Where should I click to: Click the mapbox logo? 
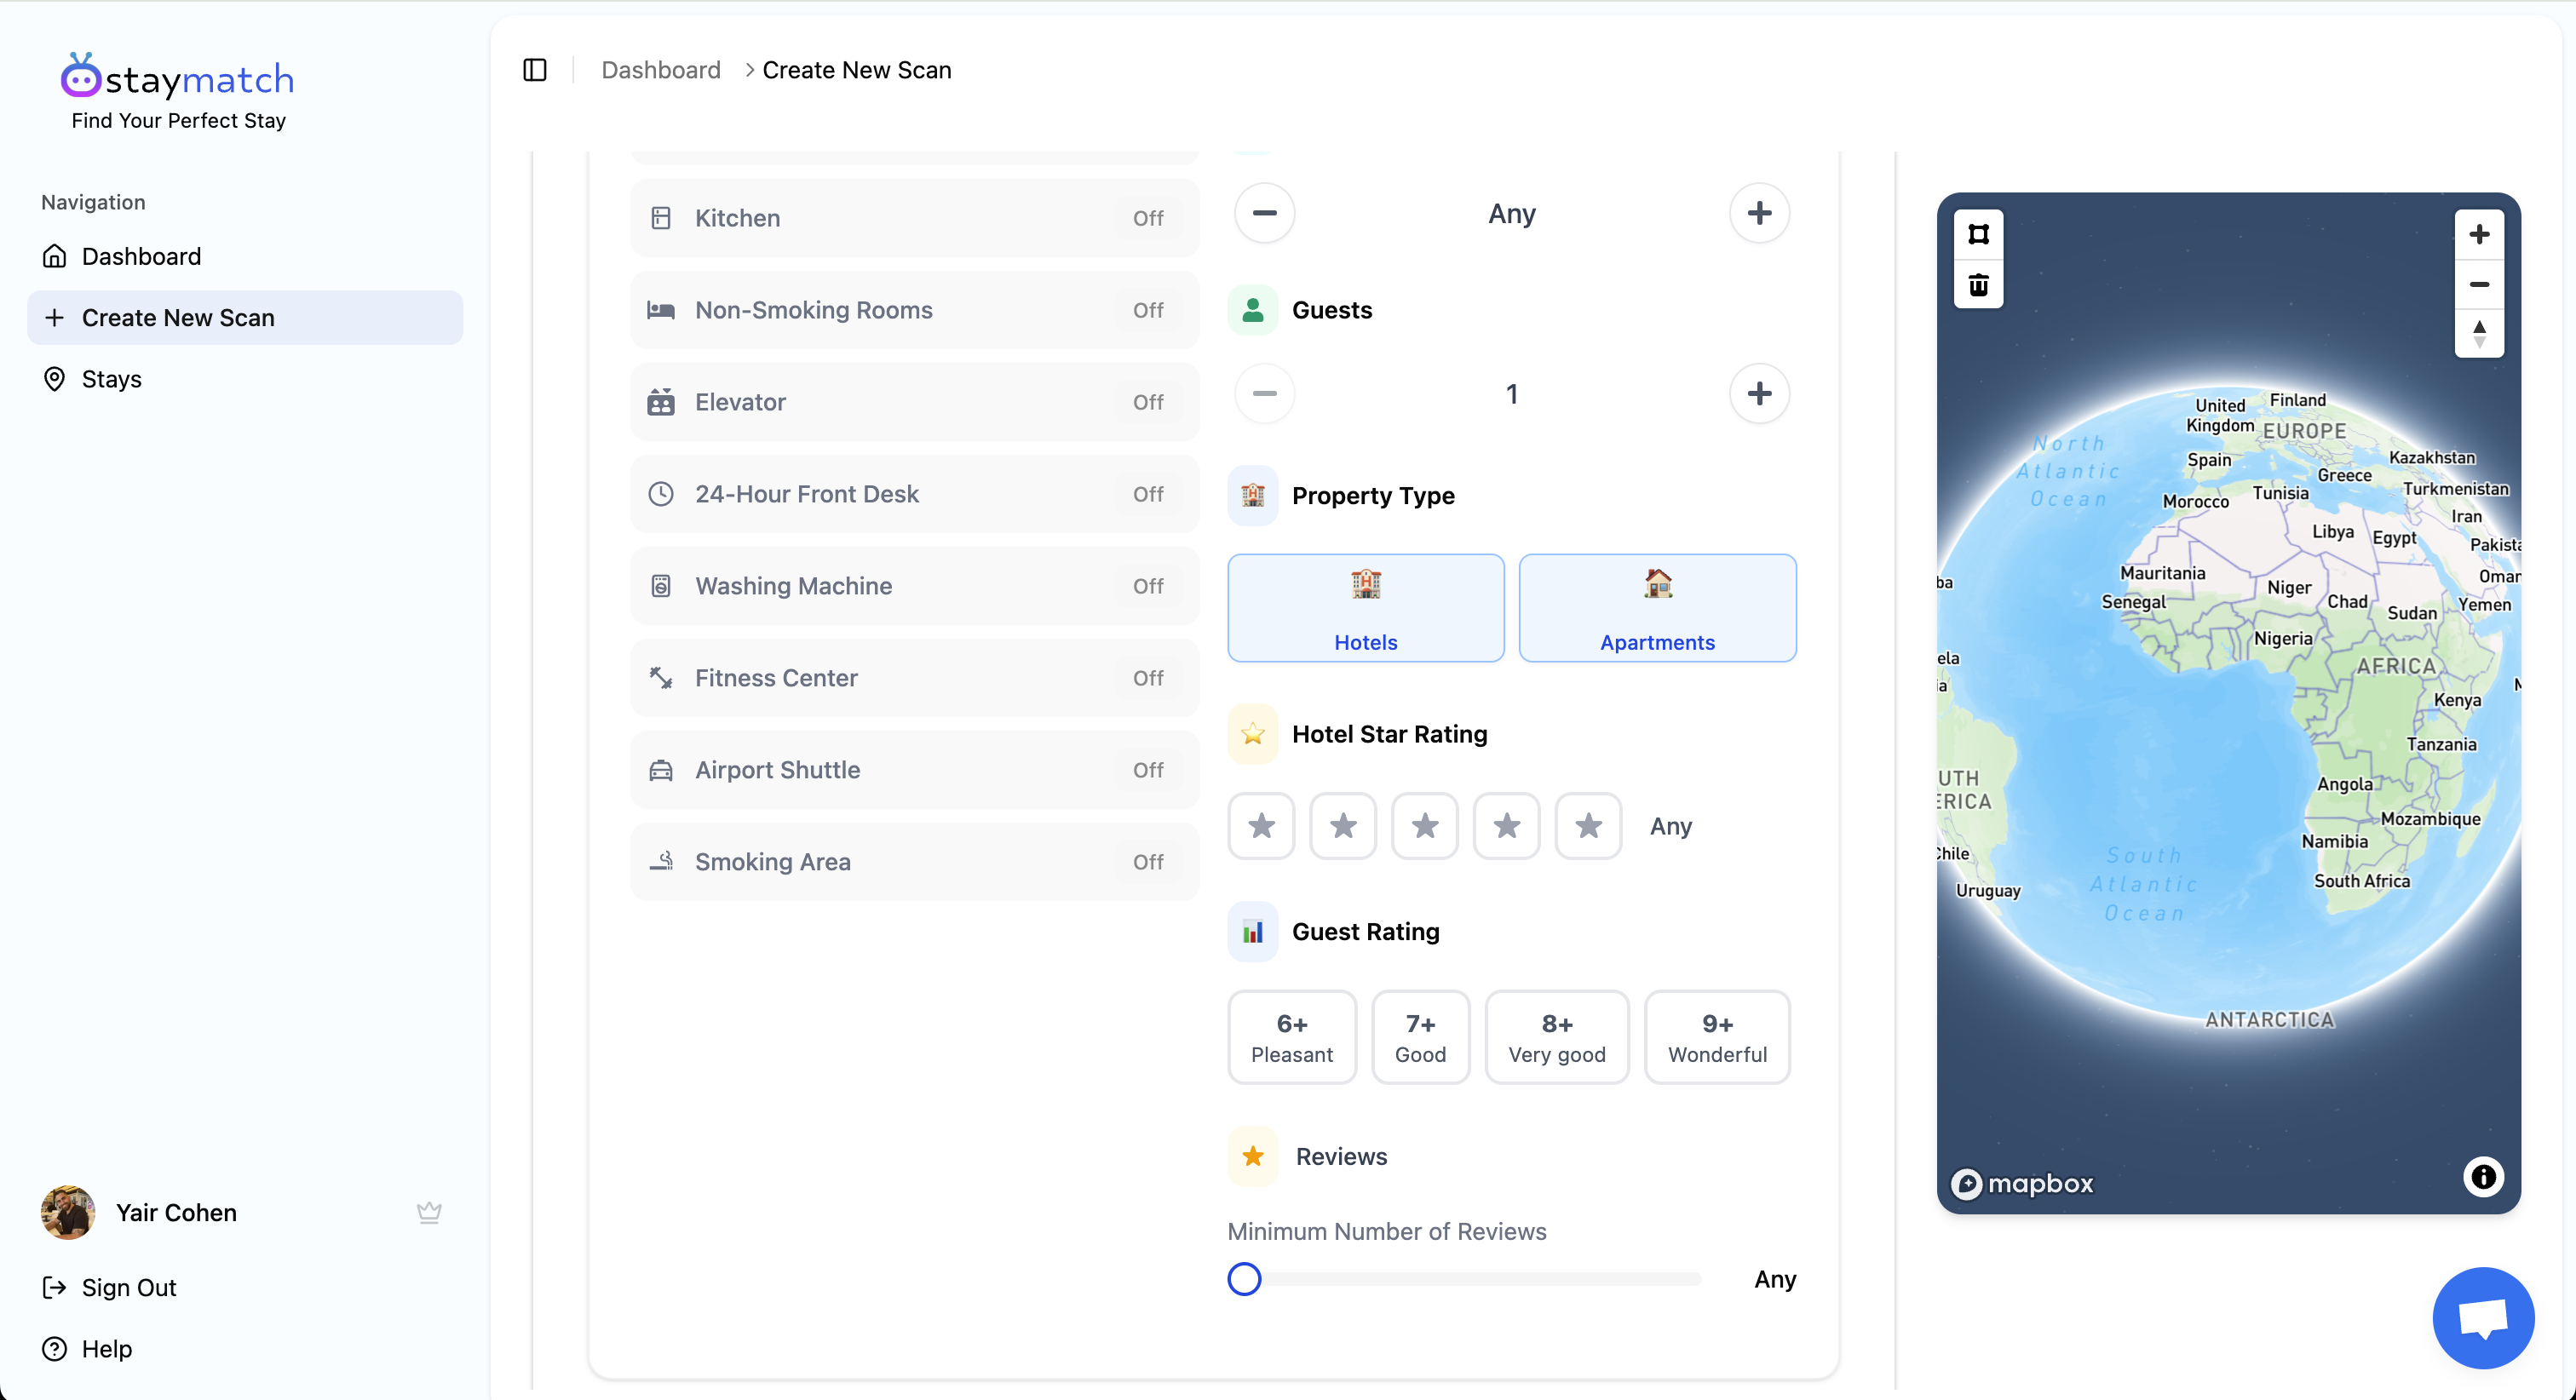coord(2021,1183)
